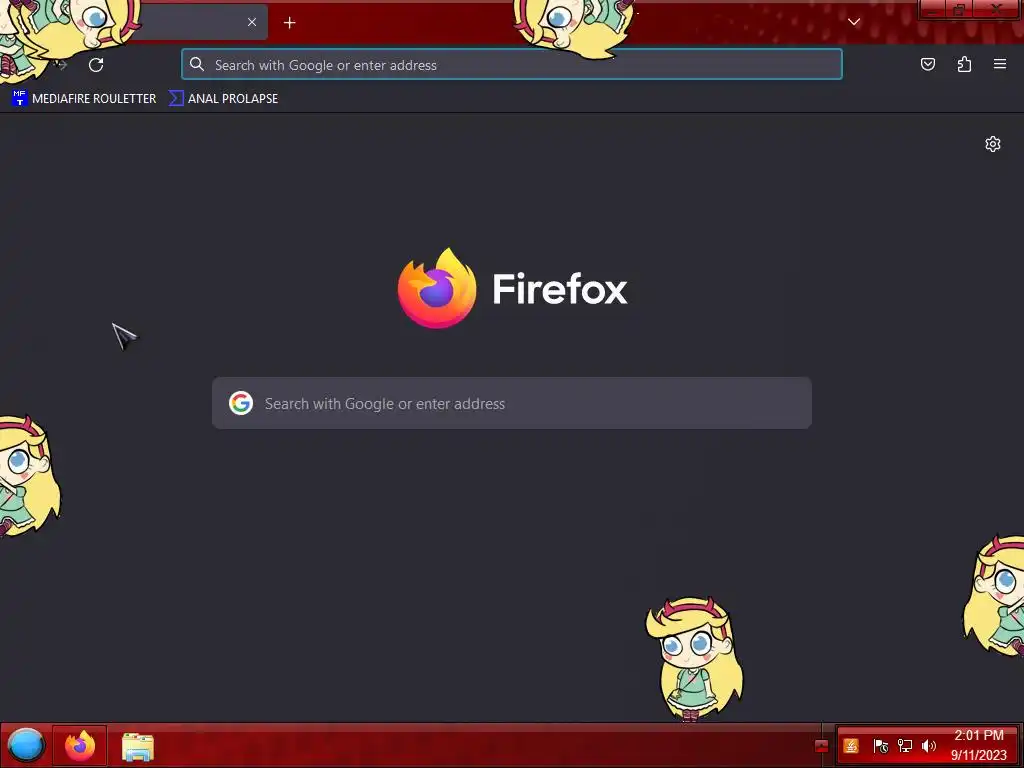Screen dimensions: 1024x768
Task: Open the Pocket save icon
Action: pos(927,64)
